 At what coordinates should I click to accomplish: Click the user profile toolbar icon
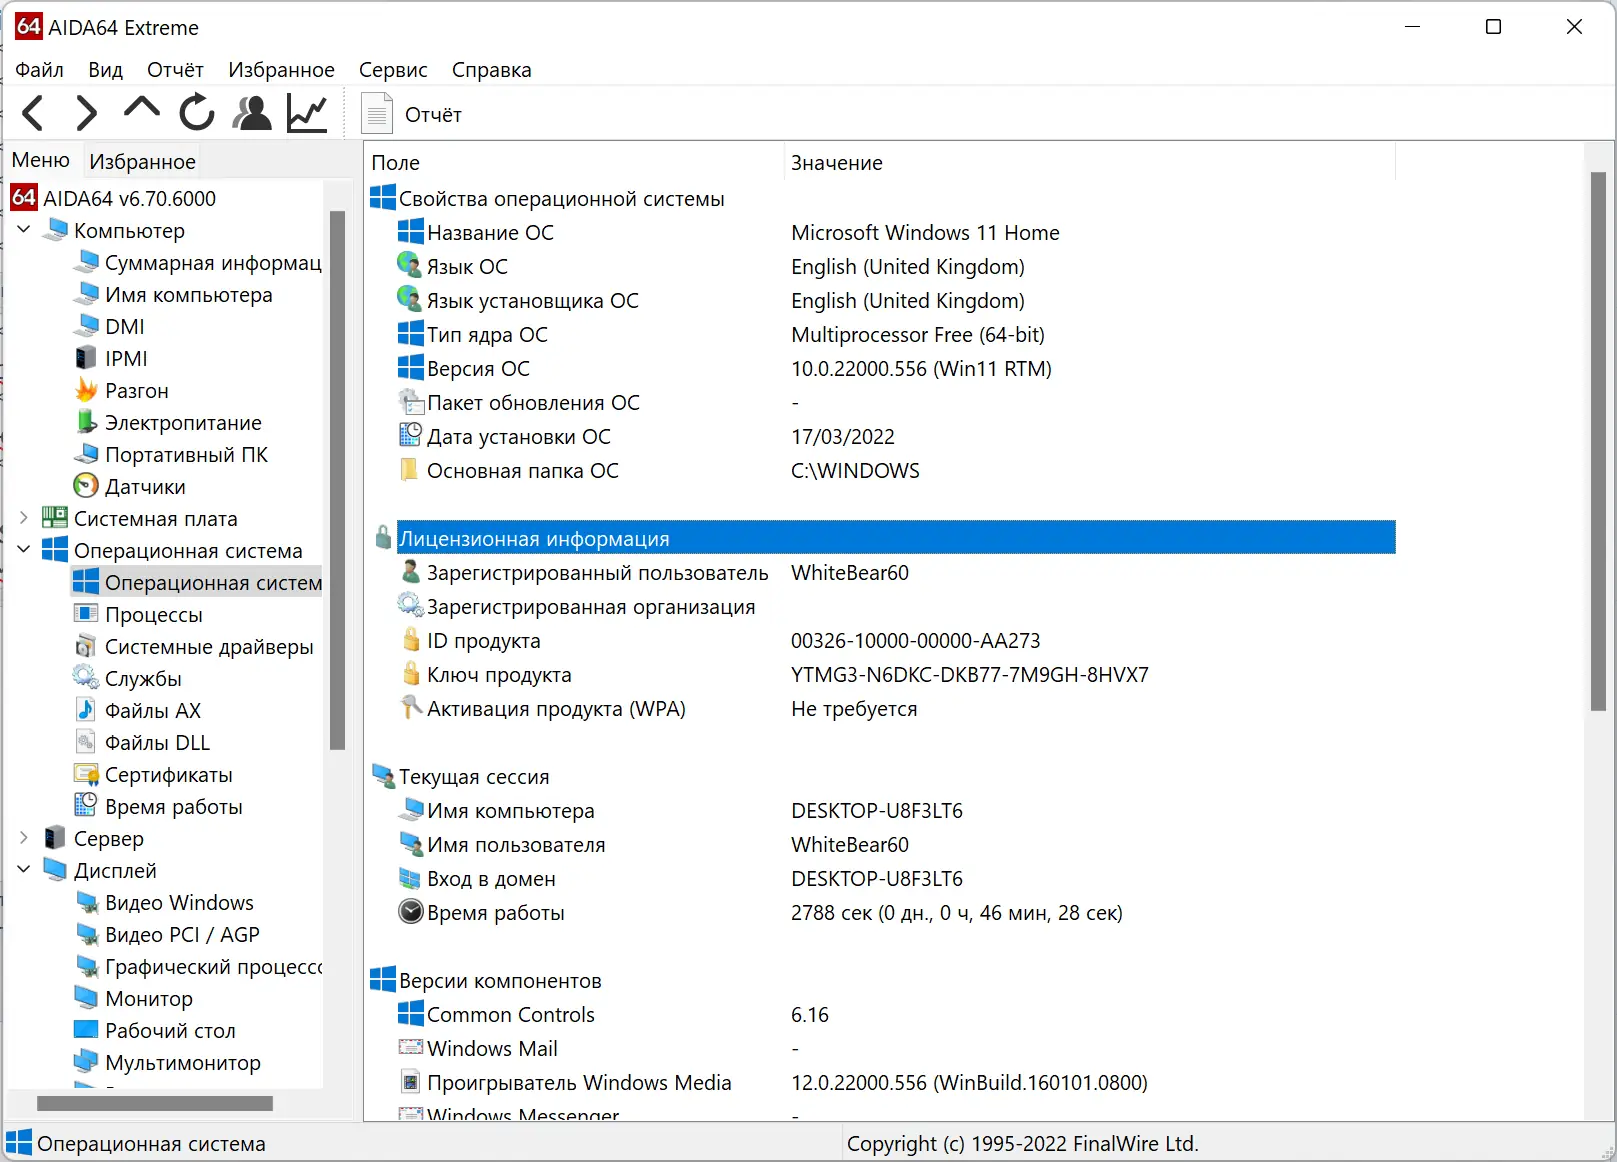click(251, 112)
